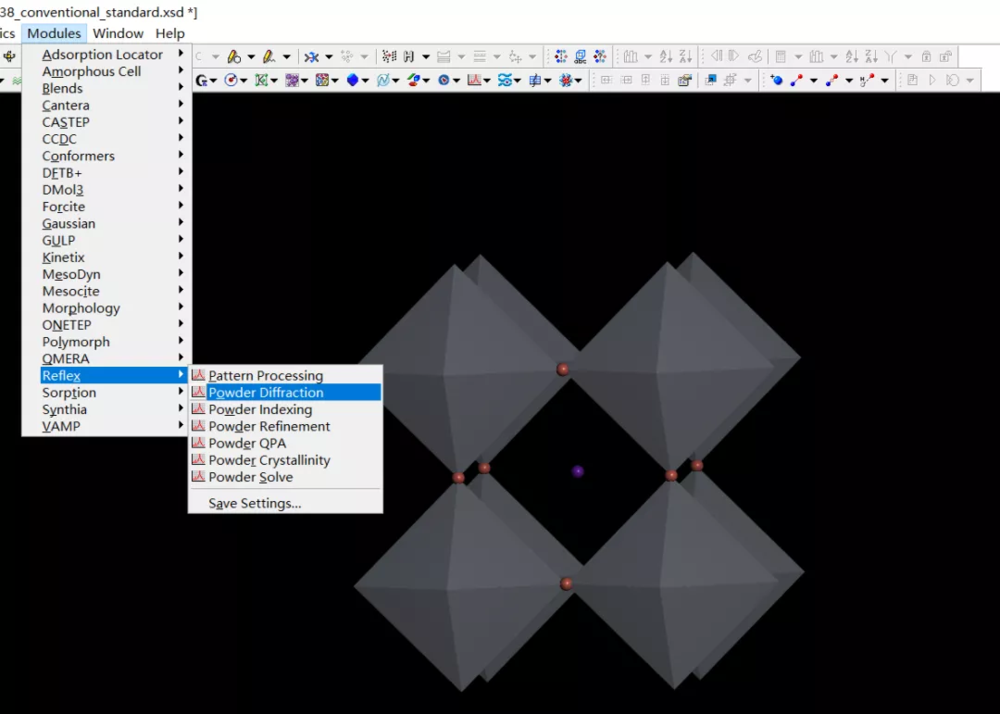Viewport: 1000px width, 714px height.
Task: Open the Sorption module submenu
Action: 107,392
